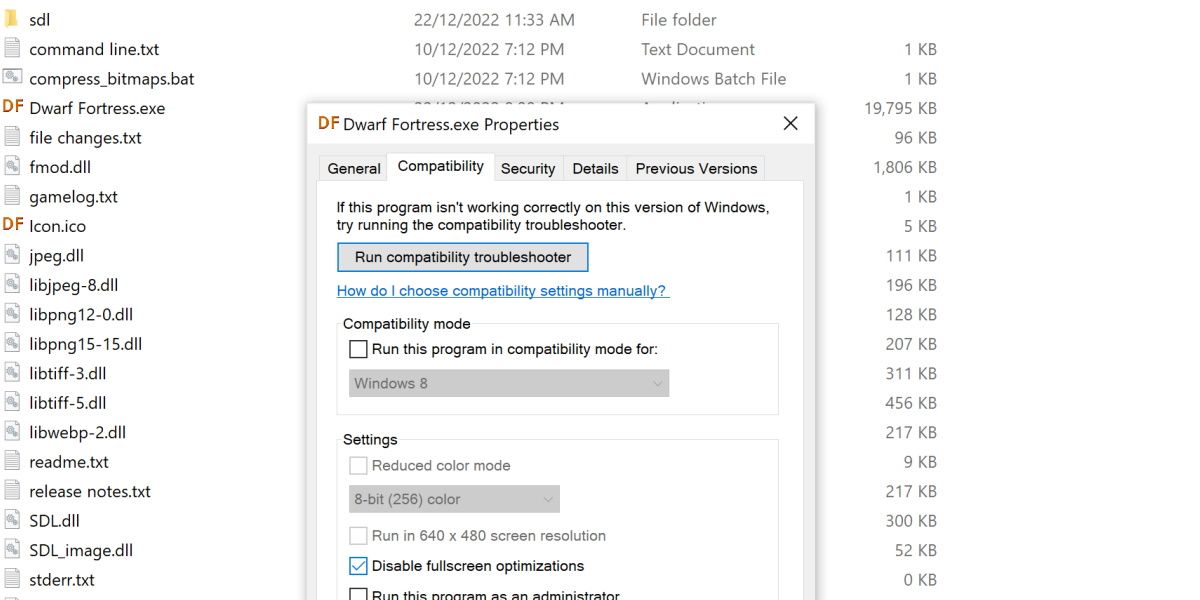Select stderr.txt in the file list

pos(62,580)
